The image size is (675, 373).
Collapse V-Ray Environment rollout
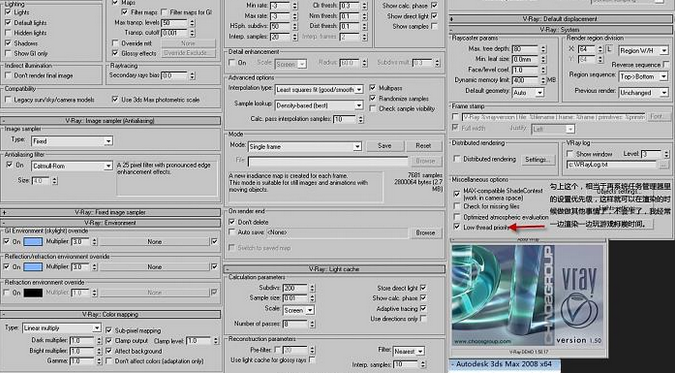(x=111, y=223)
